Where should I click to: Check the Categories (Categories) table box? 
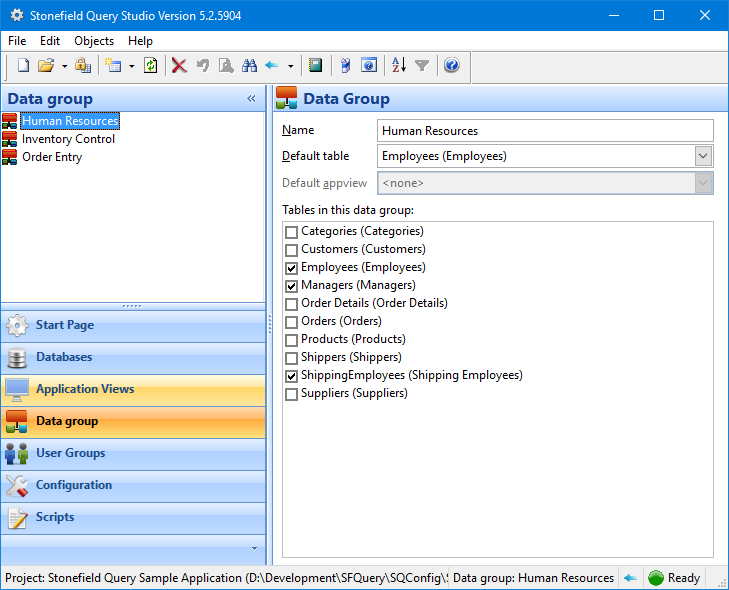pos(292,232)
